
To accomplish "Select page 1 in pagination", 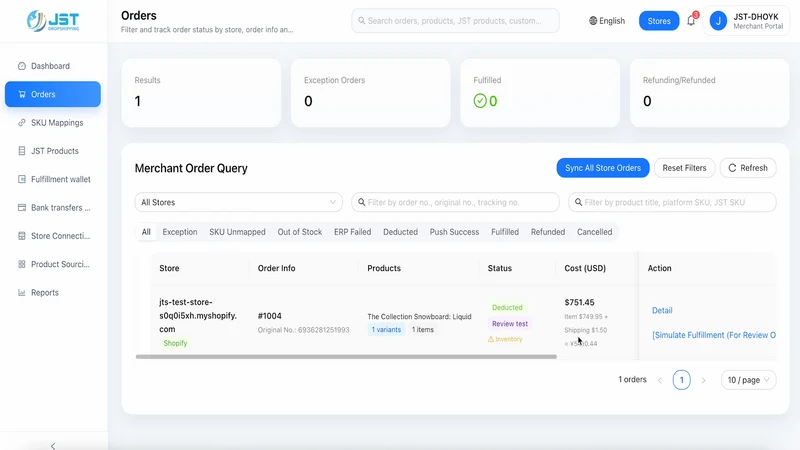I will (x=682, y=380).
